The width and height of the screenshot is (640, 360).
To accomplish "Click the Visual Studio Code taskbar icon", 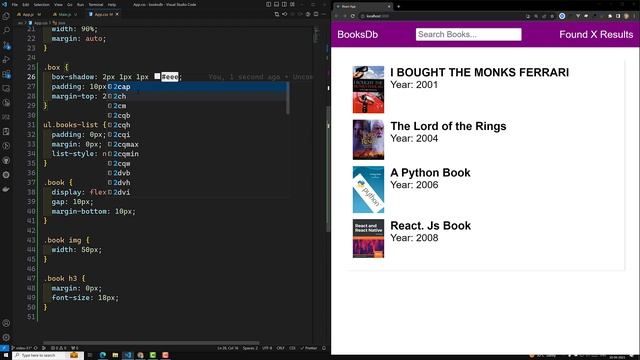I will 128,356.
